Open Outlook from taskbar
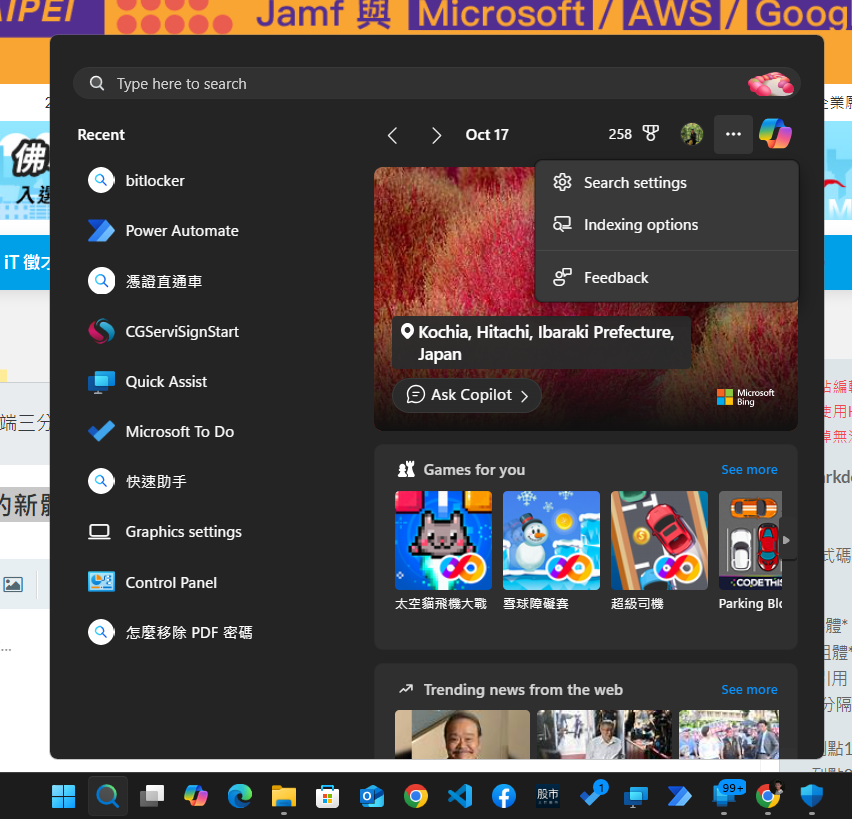Image resolution: width=852 pixels, height=819 pixels. tap(372, 797)
